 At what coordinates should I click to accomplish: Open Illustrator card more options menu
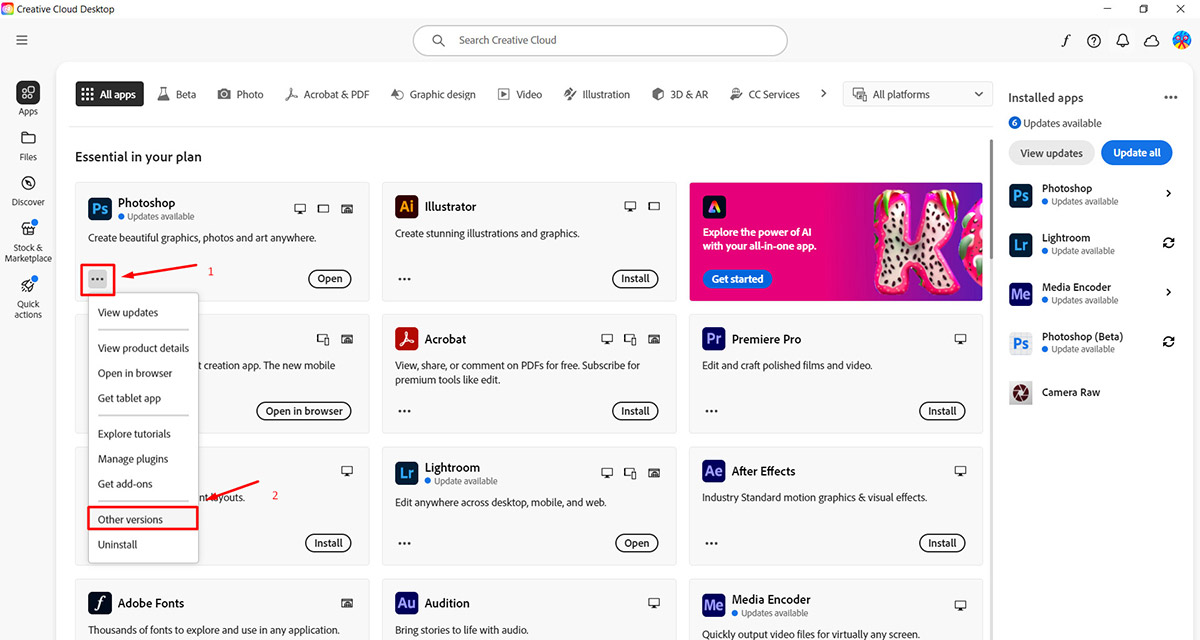click(x=404, y=279)
